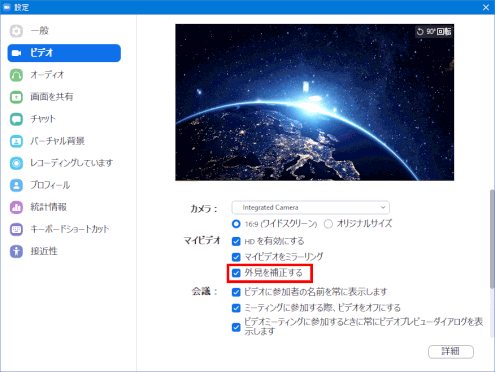Go to チャット settings

(x=64, y=119)
